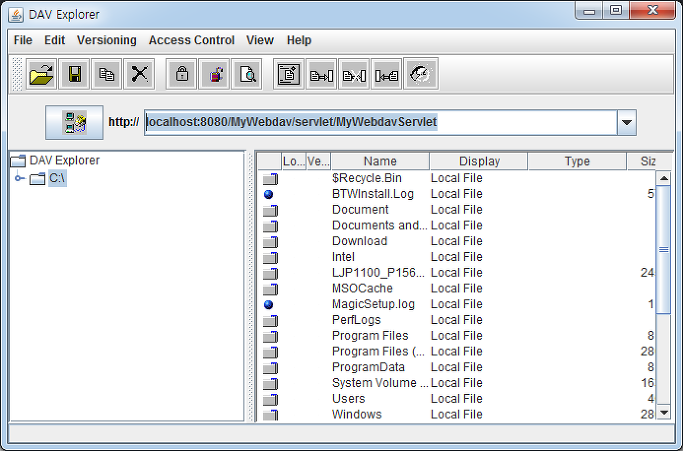Click the folder icon of the Users row

[270, 399]
